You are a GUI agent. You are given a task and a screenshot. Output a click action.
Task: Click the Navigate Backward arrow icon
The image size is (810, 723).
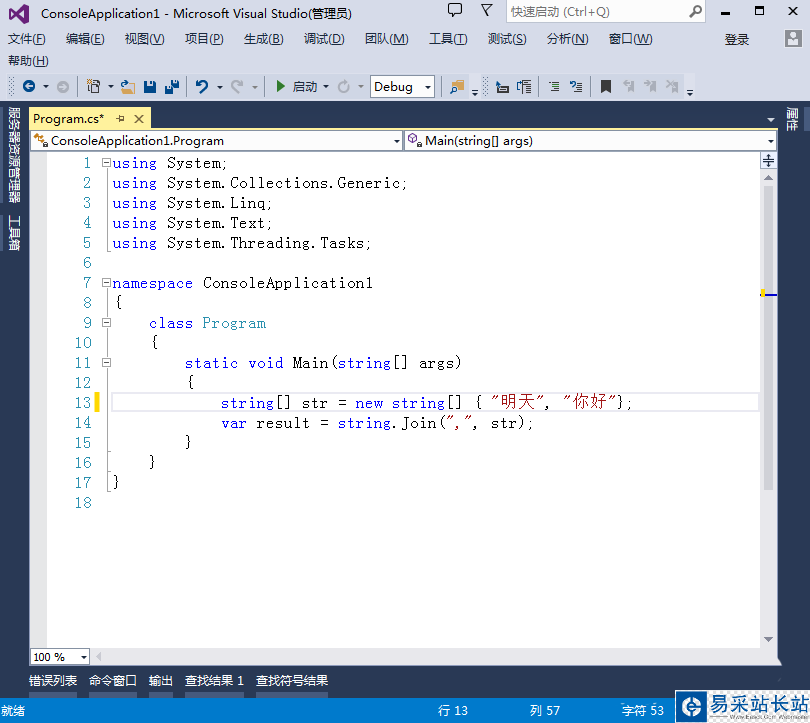pos(29,86)
